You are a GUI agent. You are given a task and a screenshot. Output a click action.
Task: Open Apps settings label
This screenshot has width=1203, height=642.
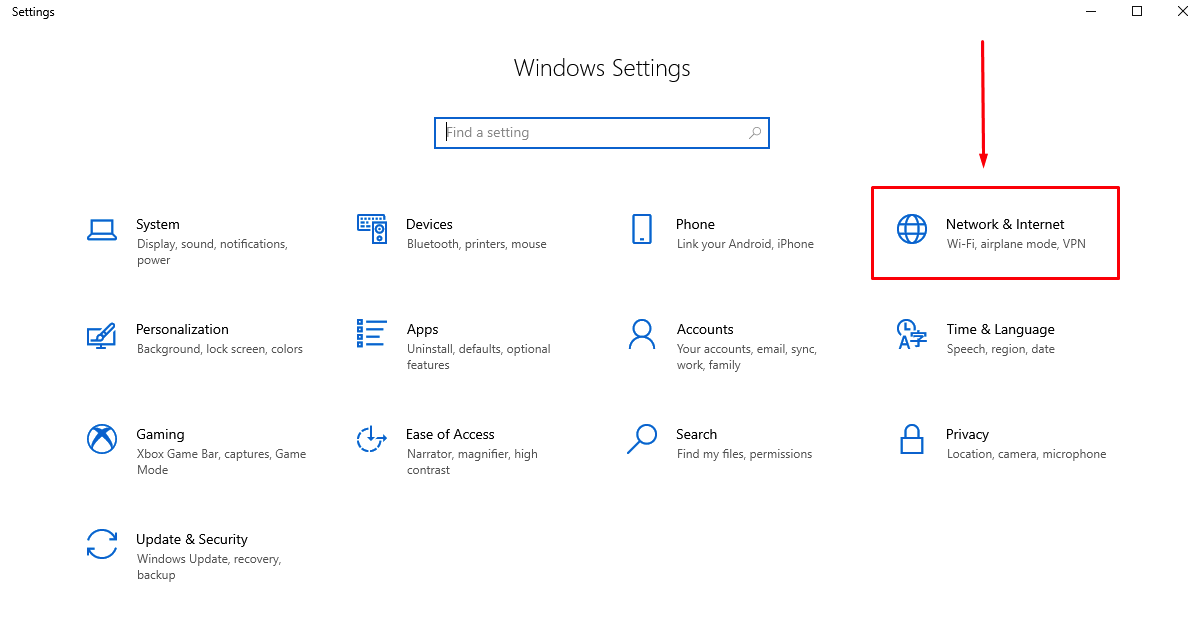(422, 329)
